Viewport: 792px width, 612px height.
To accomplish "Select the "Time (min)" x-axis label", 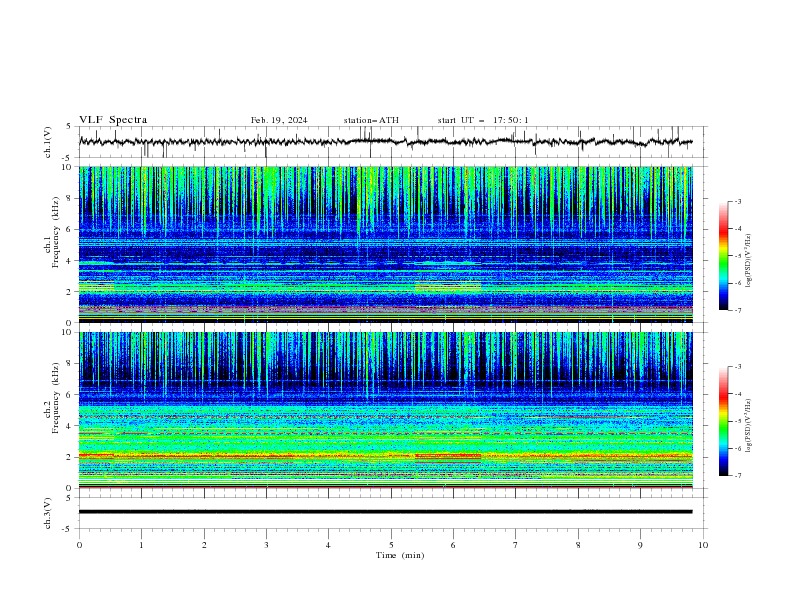I will [x=400, y=555].
